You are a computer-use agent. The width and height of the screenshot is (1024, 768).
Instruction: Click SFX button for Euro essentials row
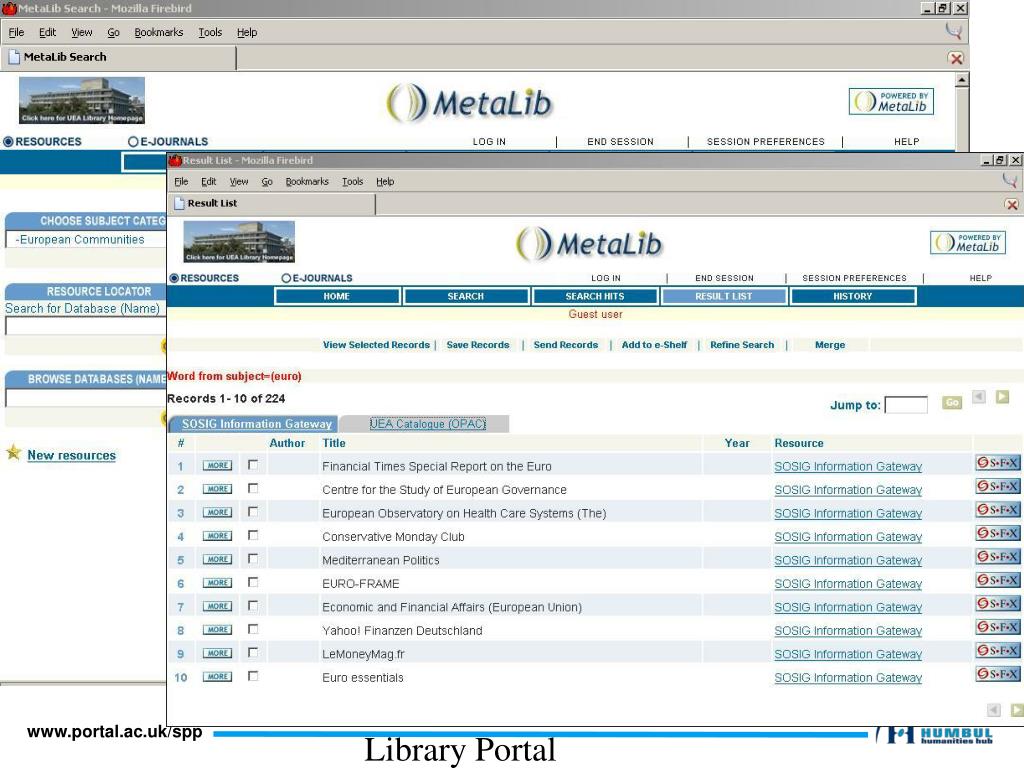[x=998, y=675]
